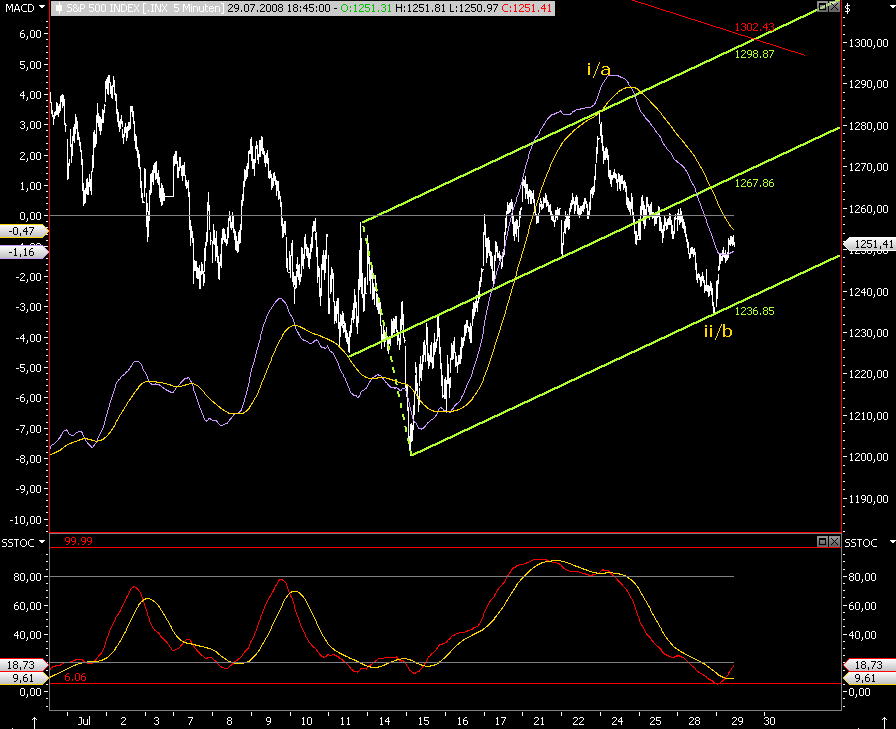Viewport: 896px width, 729px height.
Task: Click the current price tag 1251,41
Action: (870, 244)
